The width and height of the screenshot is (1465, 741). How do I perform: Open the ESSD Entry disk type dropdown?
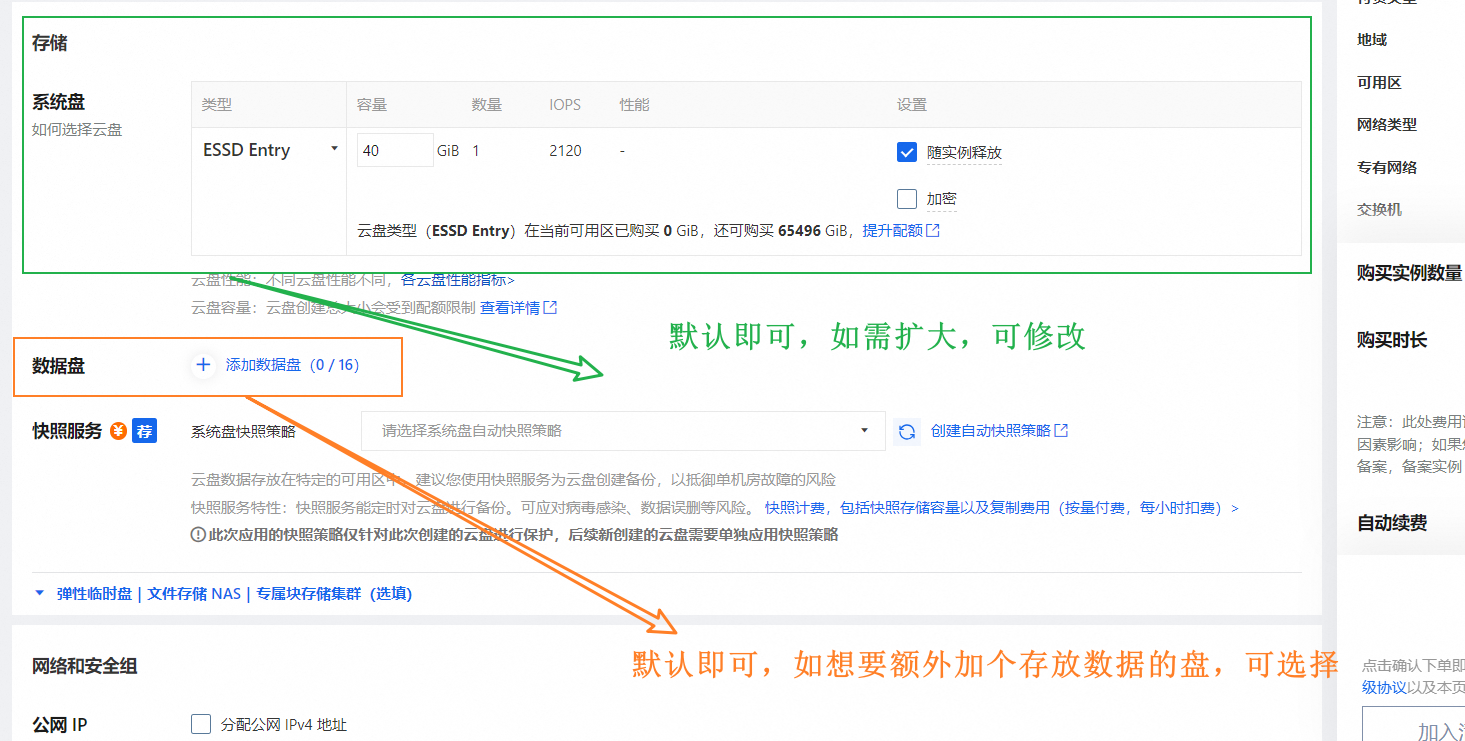pyautogui.click(x=270, y=150)
